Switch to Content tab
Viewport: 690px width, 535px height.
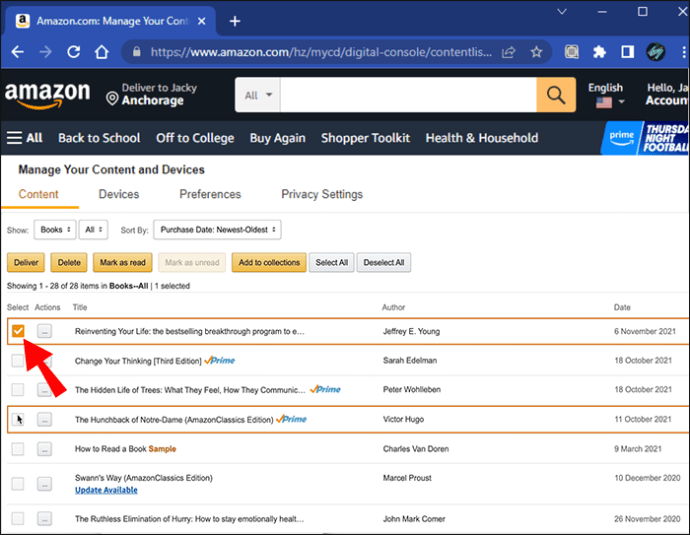38,194
